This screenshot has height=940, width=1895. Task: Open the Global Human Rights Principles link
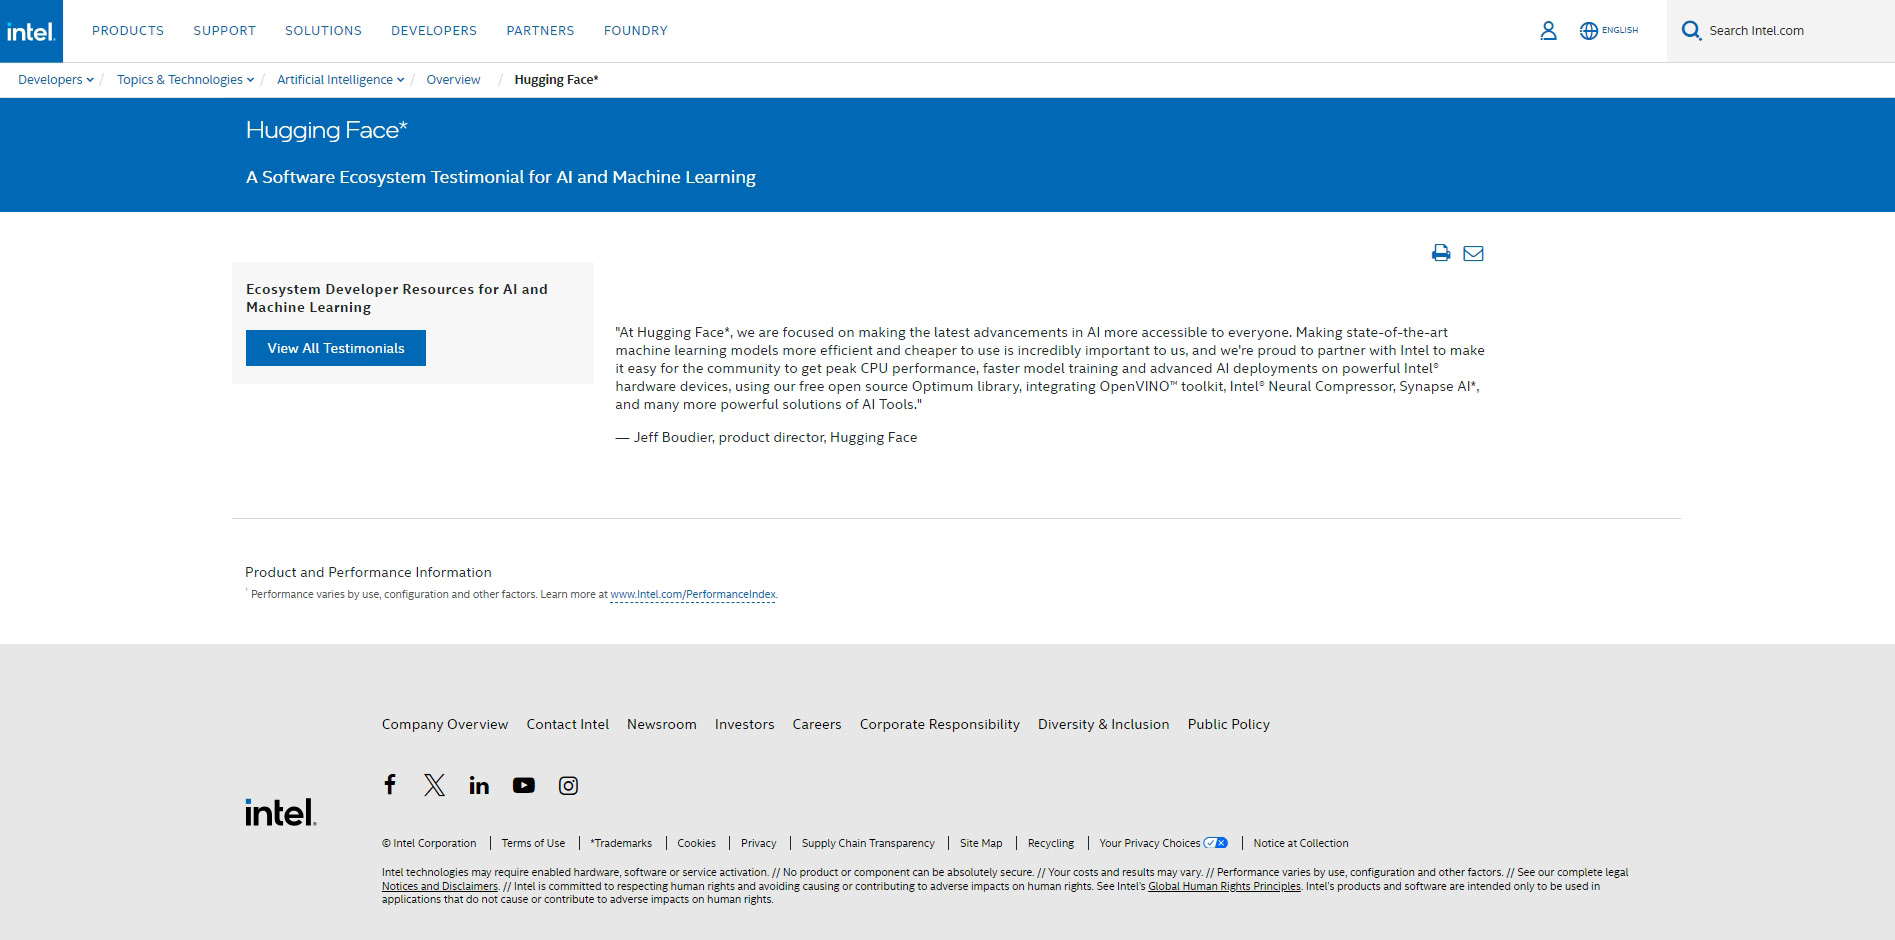click(x=1224, y=886)
